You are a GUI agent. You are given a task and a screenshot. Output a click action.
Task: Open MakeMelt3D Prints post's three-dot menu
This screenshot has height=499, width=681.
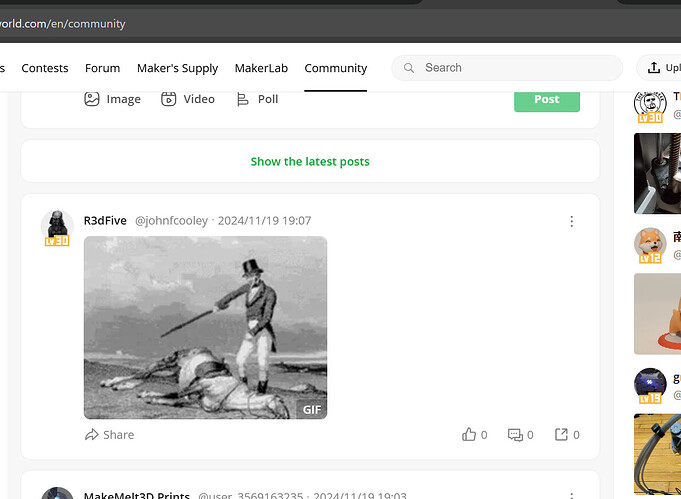click(572, 496)
